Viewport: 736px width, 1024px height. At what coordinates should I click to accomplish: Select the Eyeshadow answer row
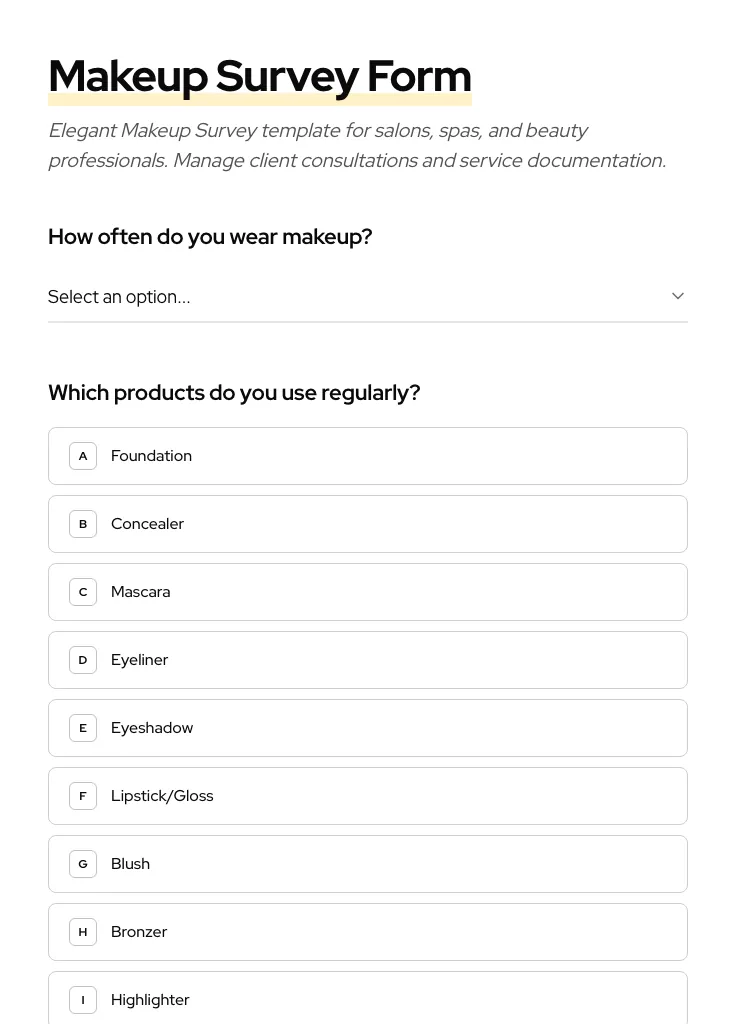click(368, 727)
